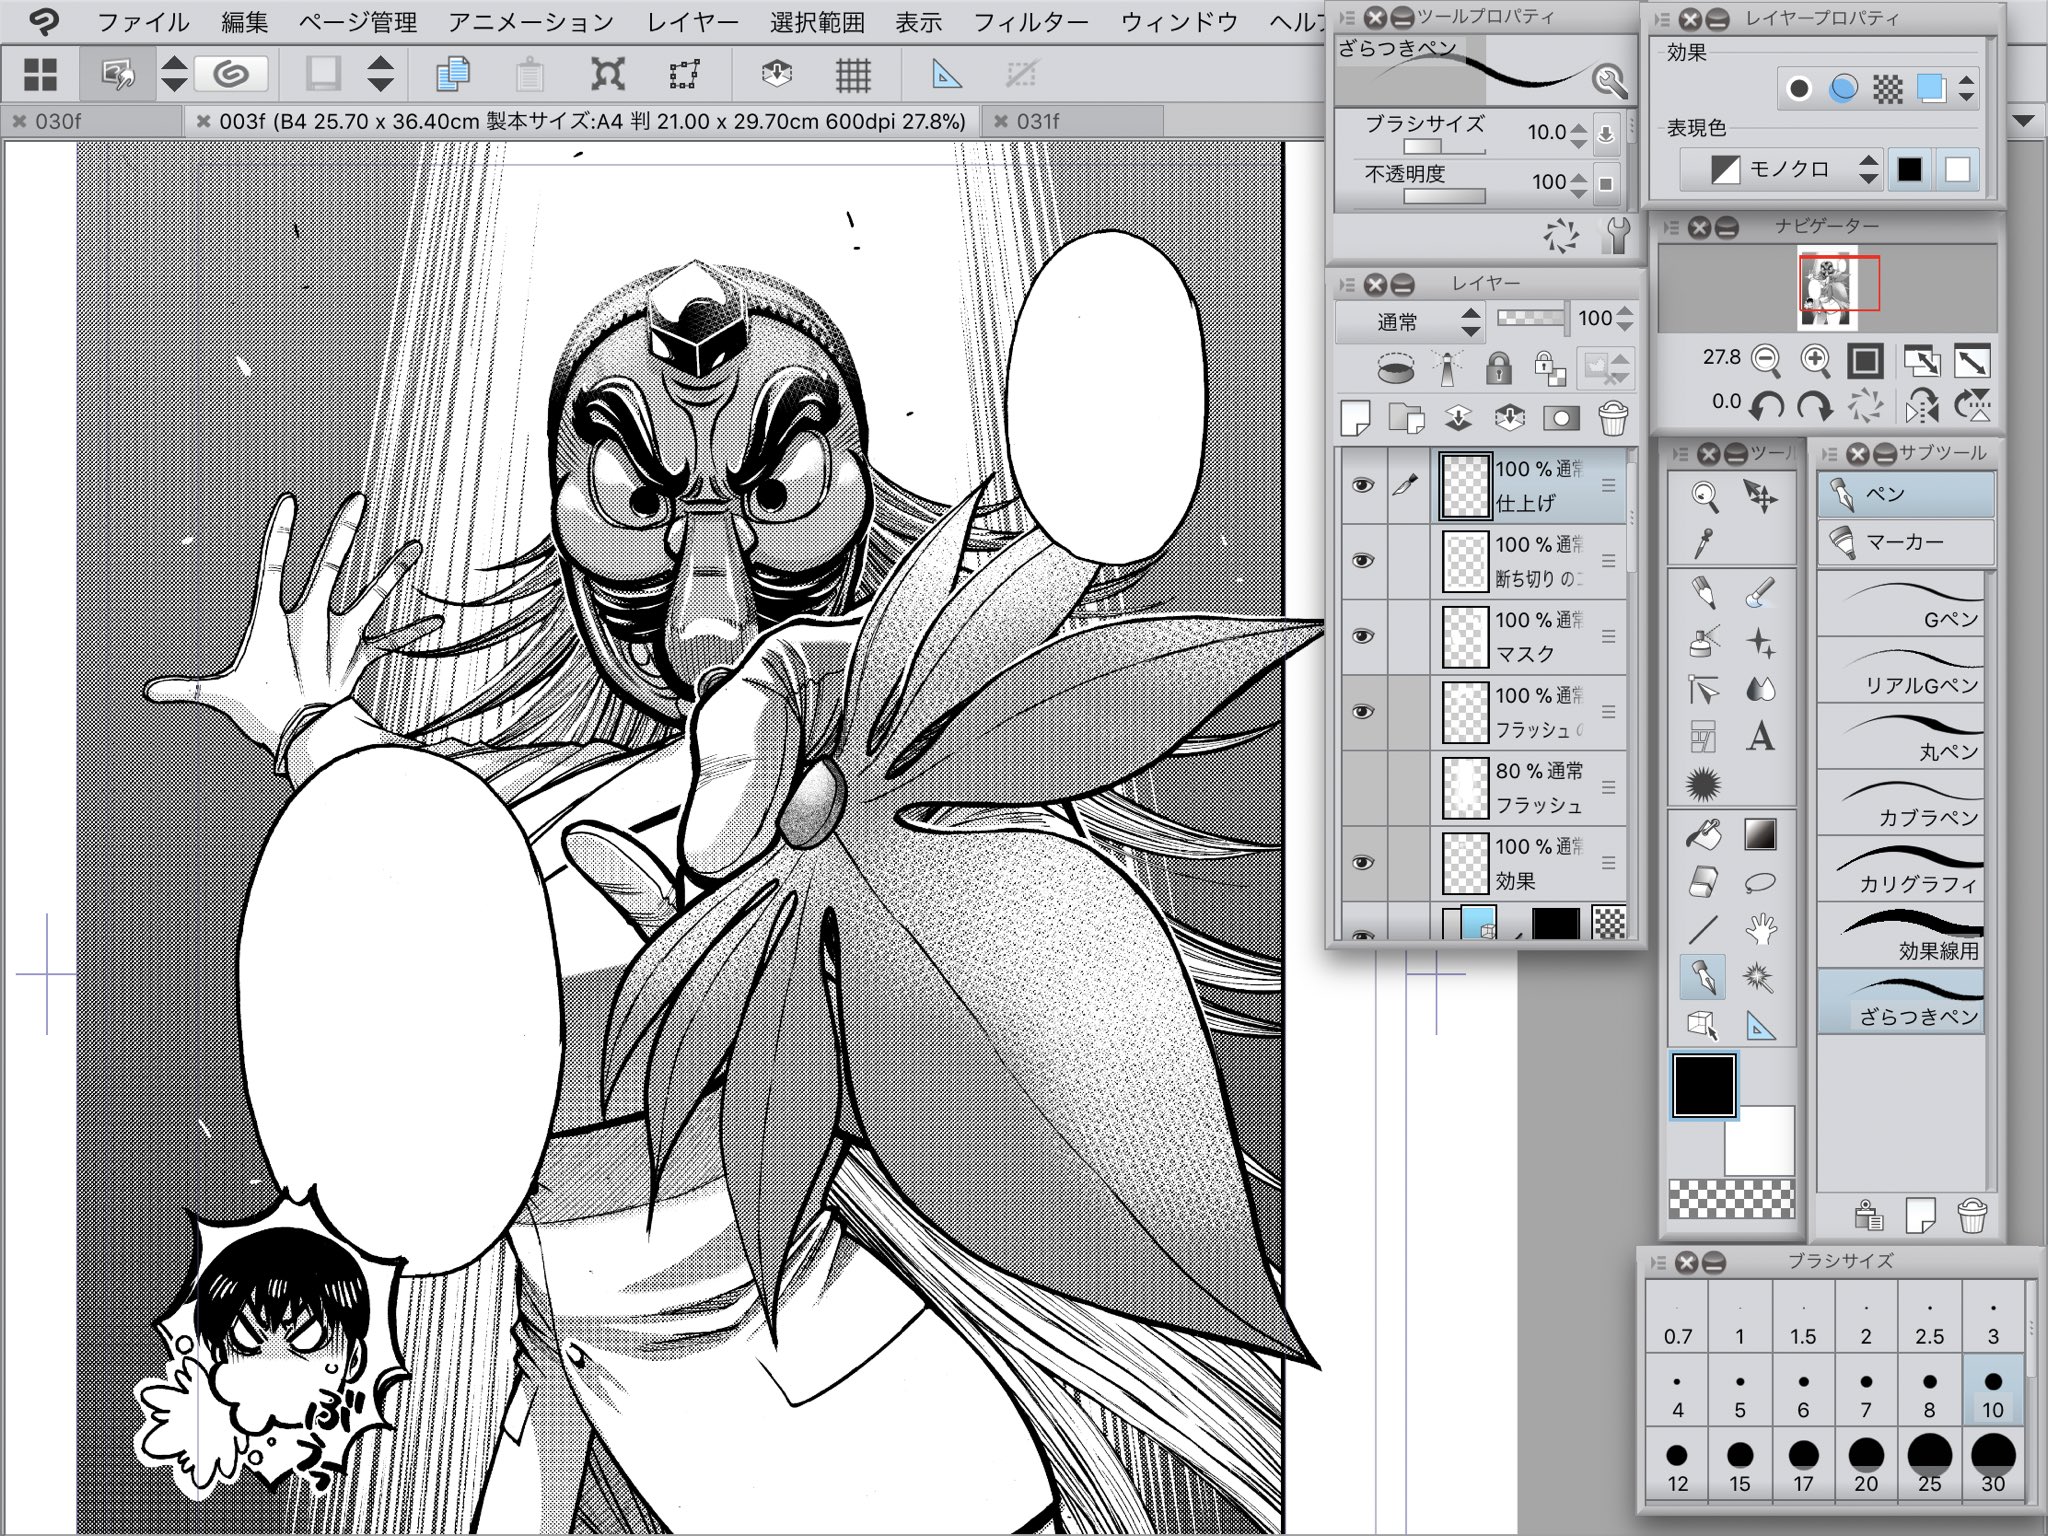Screen dimensions: 2048x1536
Task: Select the Straight line figure tool
Action: [1704, 930]
